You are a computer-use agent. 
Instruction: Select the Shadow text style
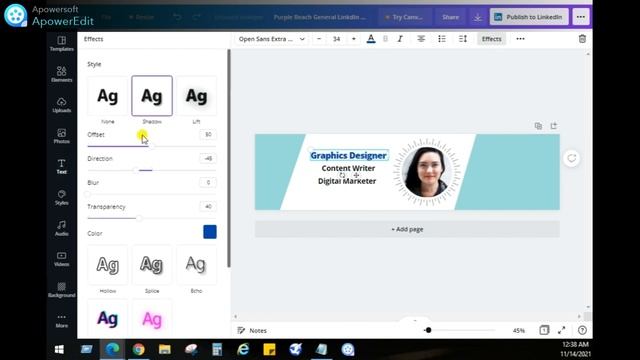tap(152, 96)
